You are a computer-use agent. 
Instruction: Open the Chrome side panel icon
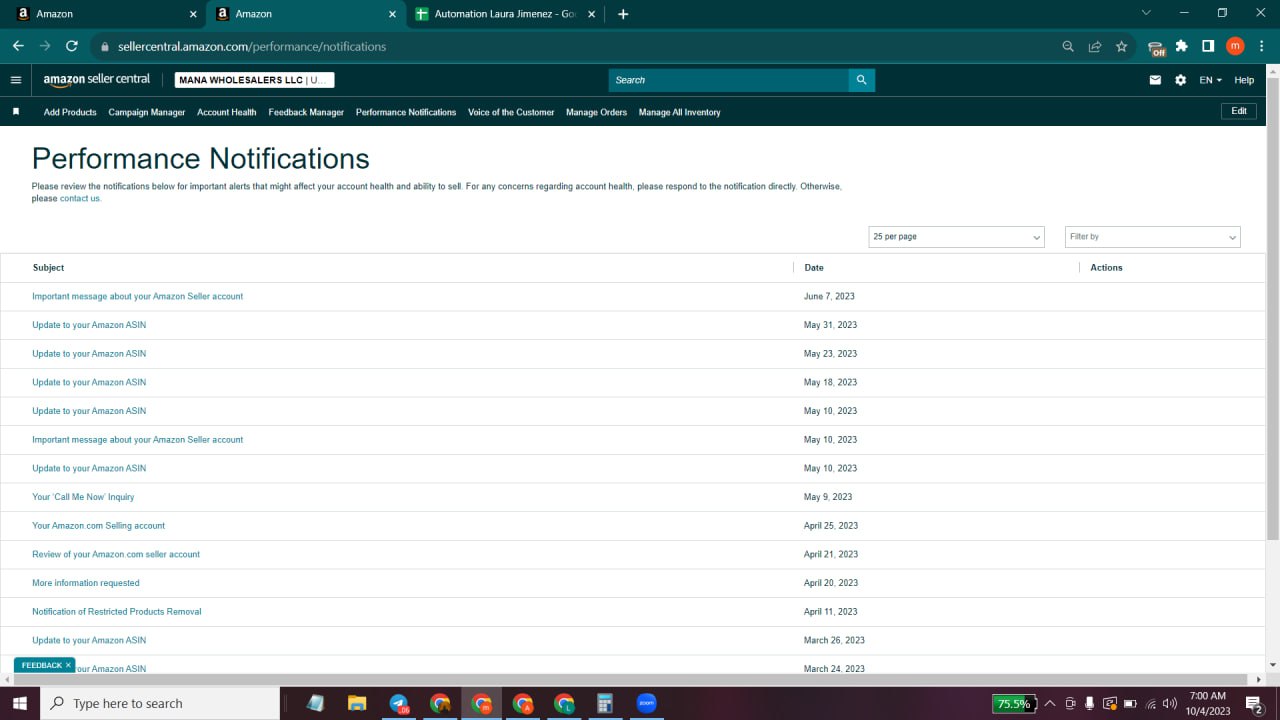(x=1208, y=46)
